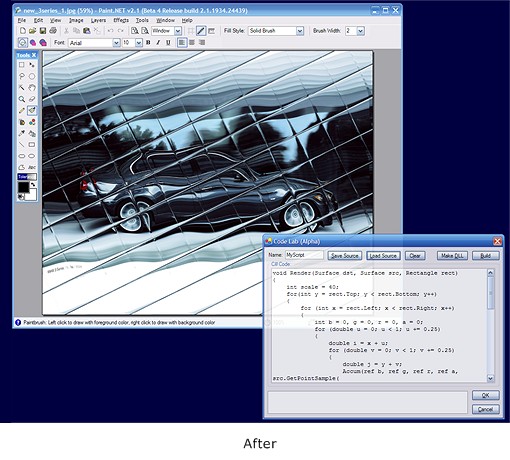Click the New file toolbar icon
Image resolution: width=510 pixels, height=460 pixels.
point(23,31)
